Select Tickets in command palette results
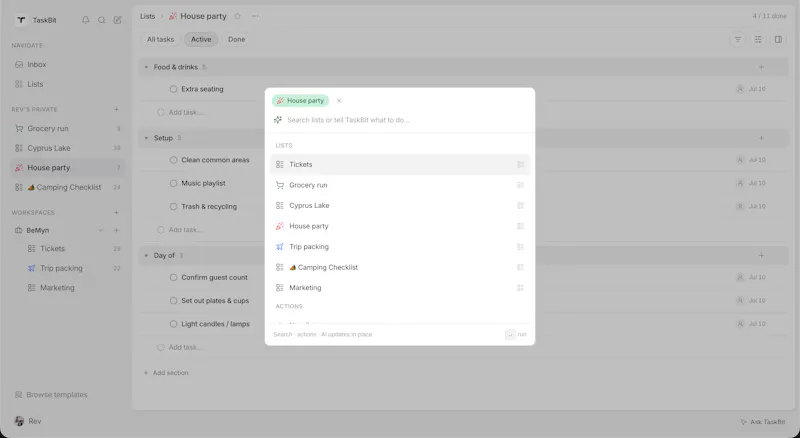Screen dimensions: 800x438 coord(400,164)
